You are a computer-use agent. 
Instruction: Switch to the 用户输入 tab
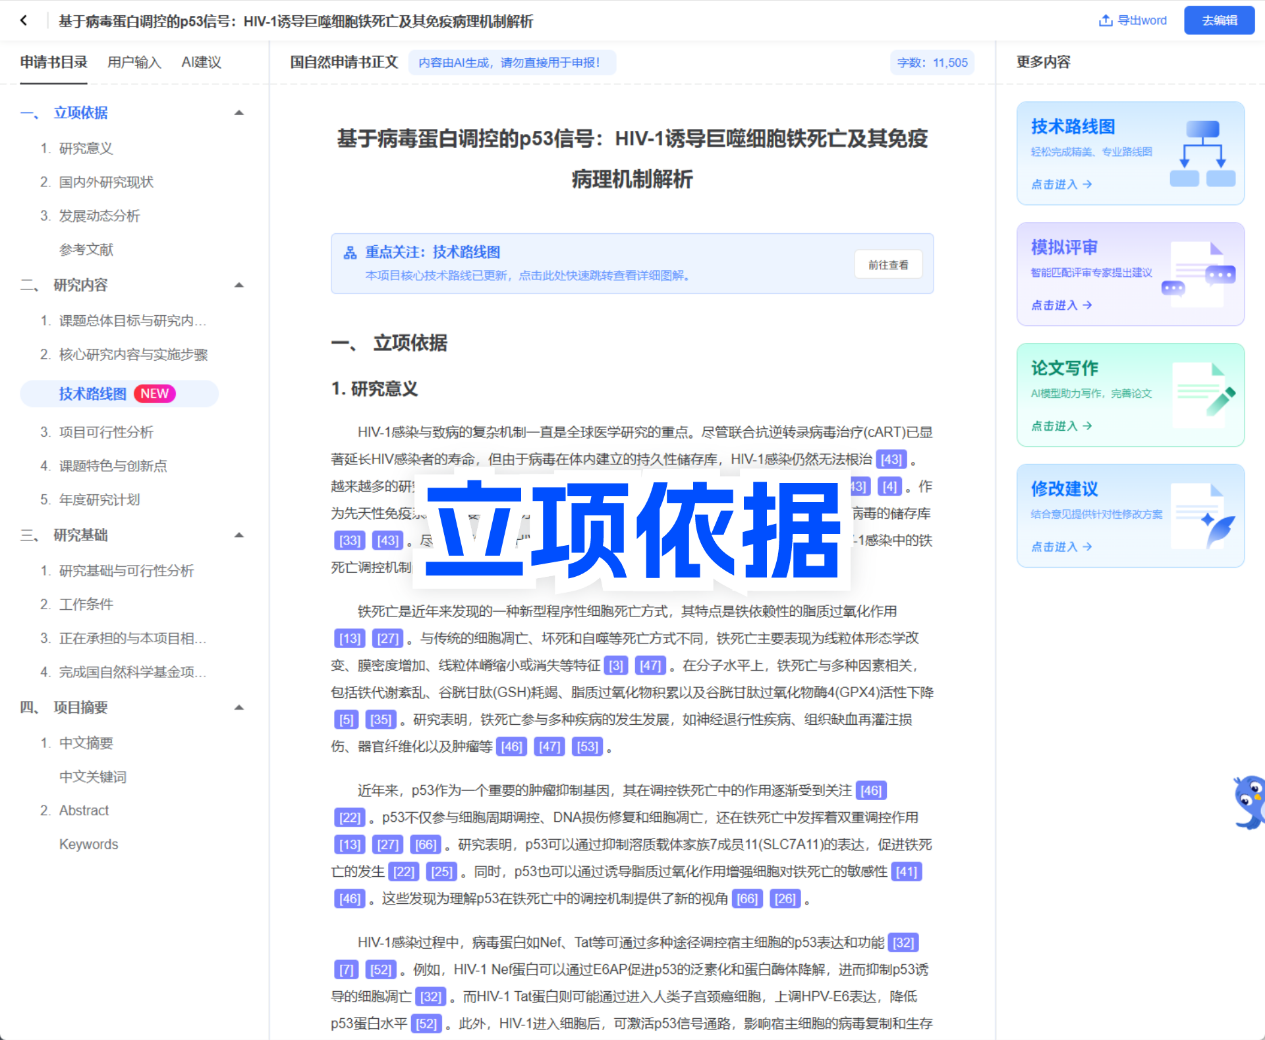coord(134,62)
